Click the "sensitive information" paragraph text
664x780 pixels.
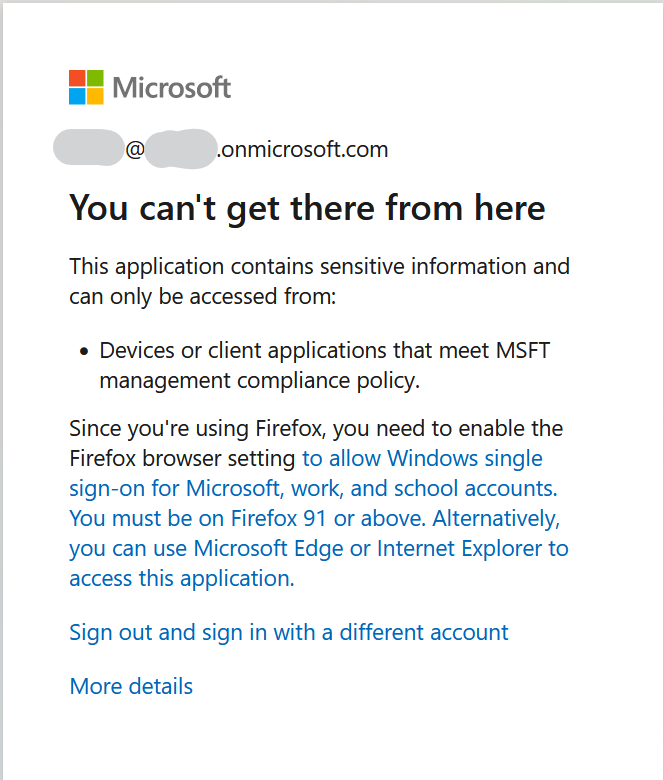(319, 267)
